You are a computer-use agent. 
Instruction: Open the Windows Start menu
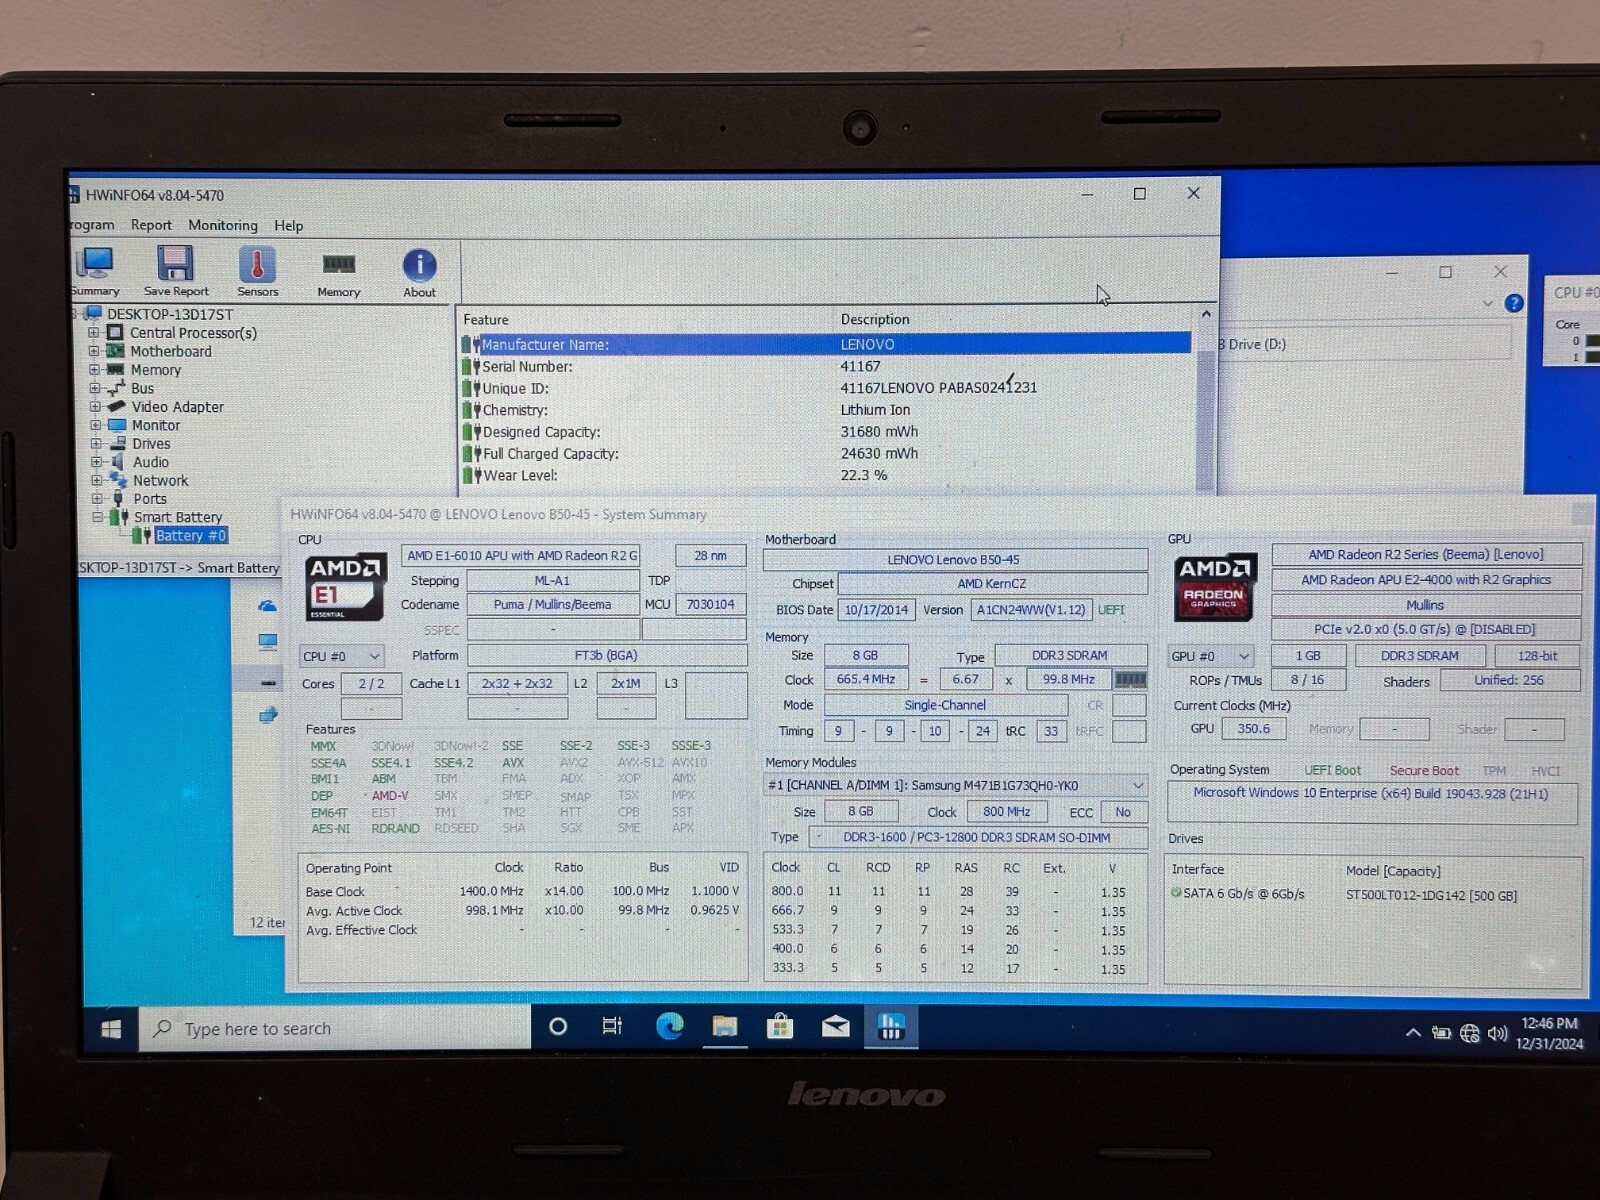tap(111, 1029)
